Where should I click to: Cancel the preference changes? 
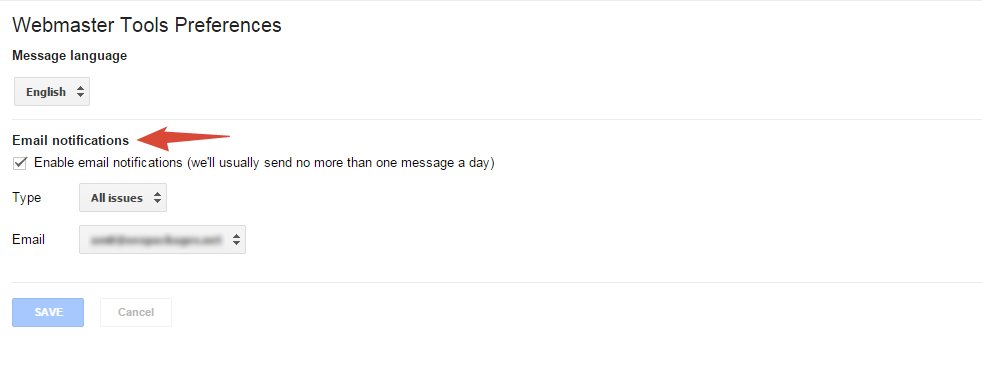click(x=136, y=312)
